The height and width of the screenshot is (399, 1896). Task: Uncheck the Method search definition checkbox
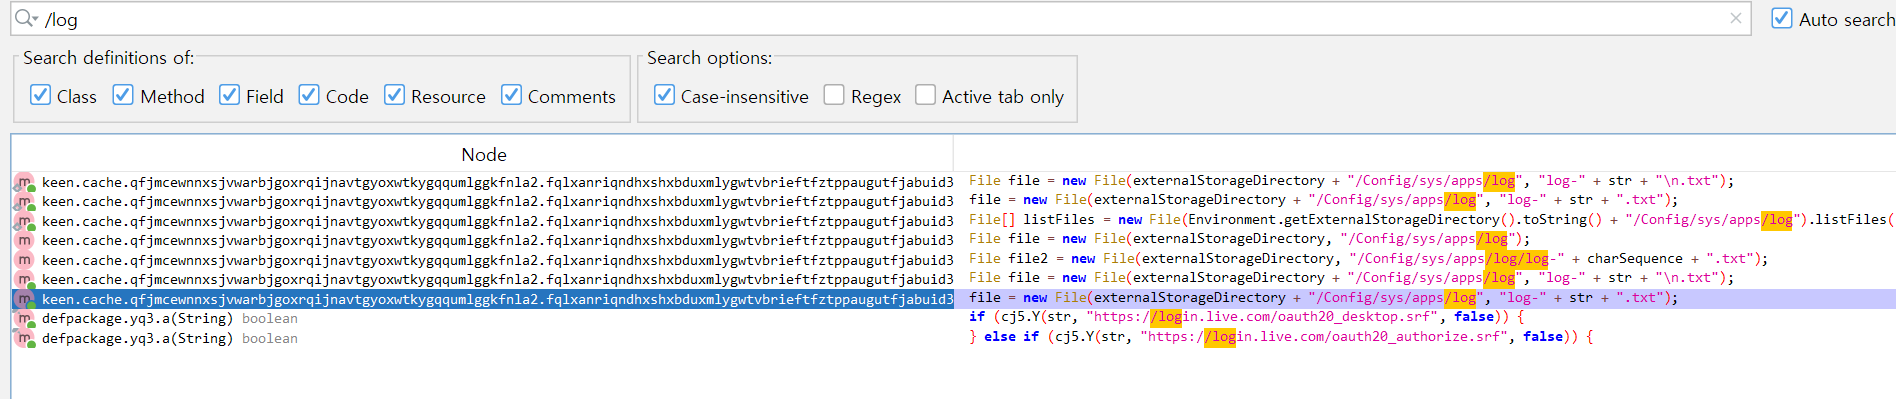pyautogui.click(x=123, y=95)
